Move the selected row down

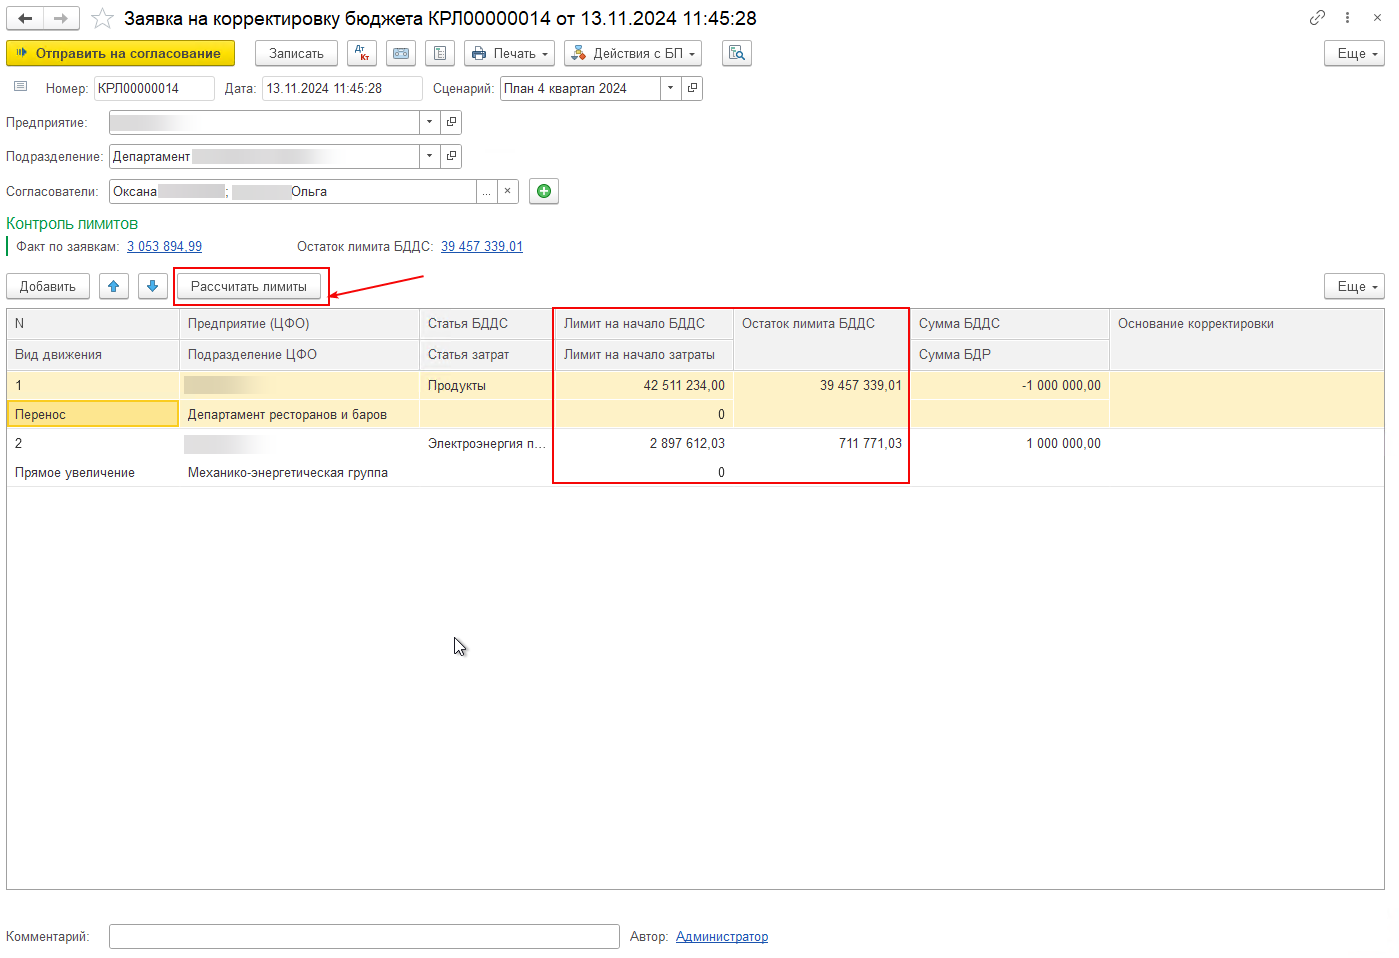coord(152,286)
